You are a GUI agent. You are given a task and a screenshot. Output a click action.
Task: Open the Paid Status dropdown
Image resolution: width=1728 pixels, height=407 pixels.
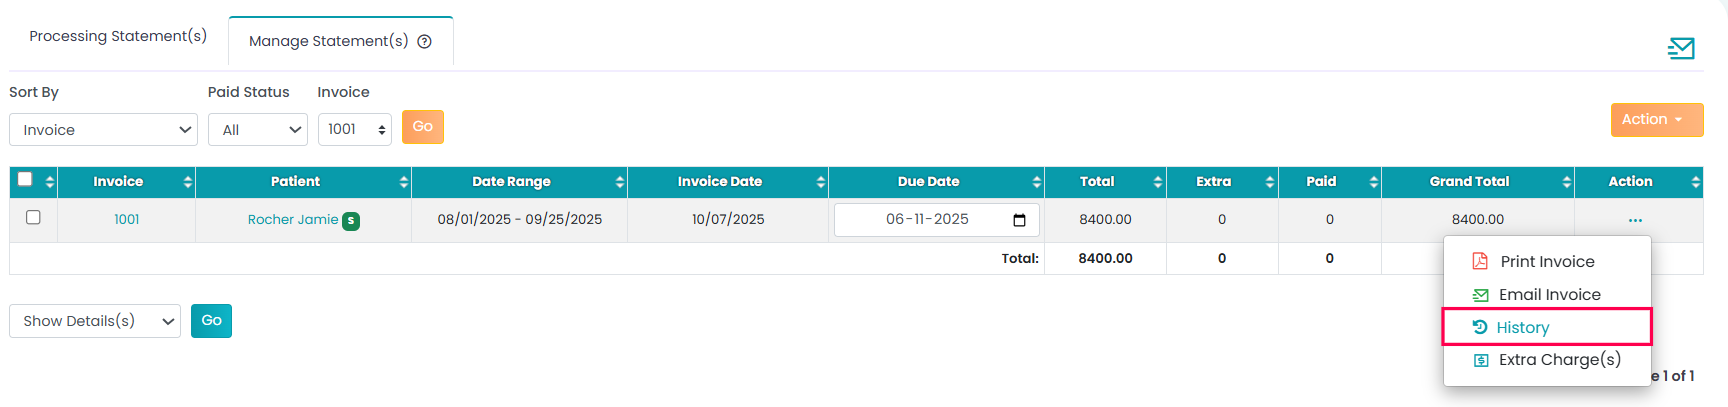(257, 130)
